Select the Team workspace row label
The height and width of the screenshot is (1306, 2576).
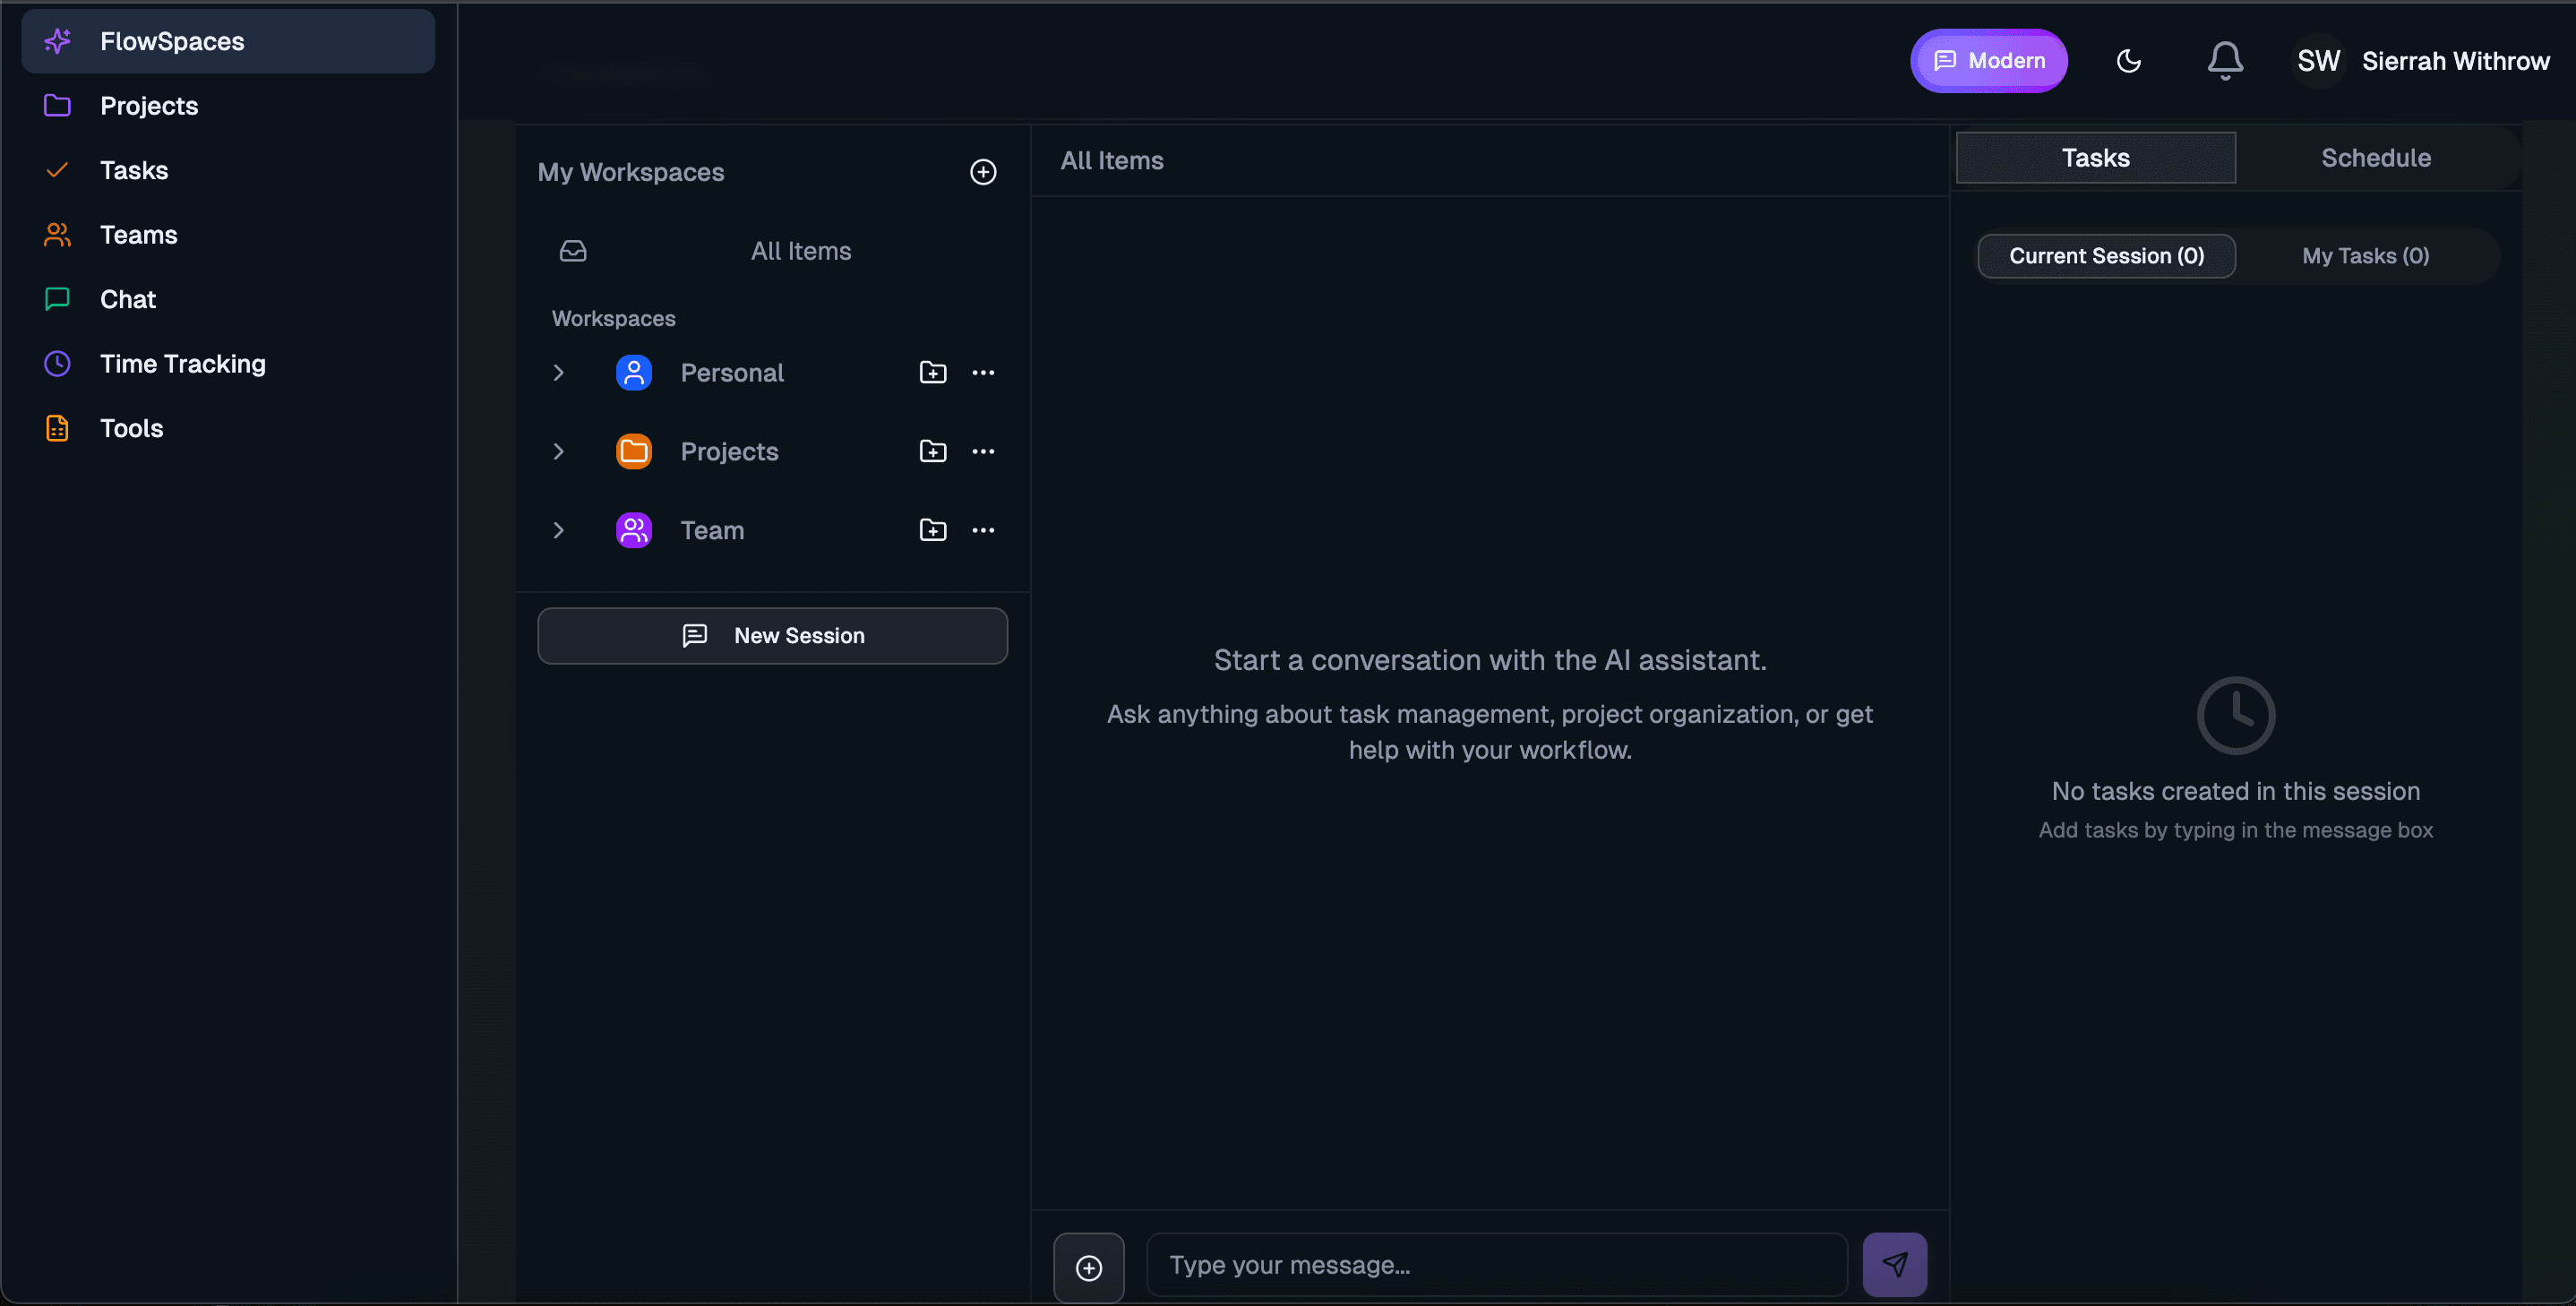[712, 530]
